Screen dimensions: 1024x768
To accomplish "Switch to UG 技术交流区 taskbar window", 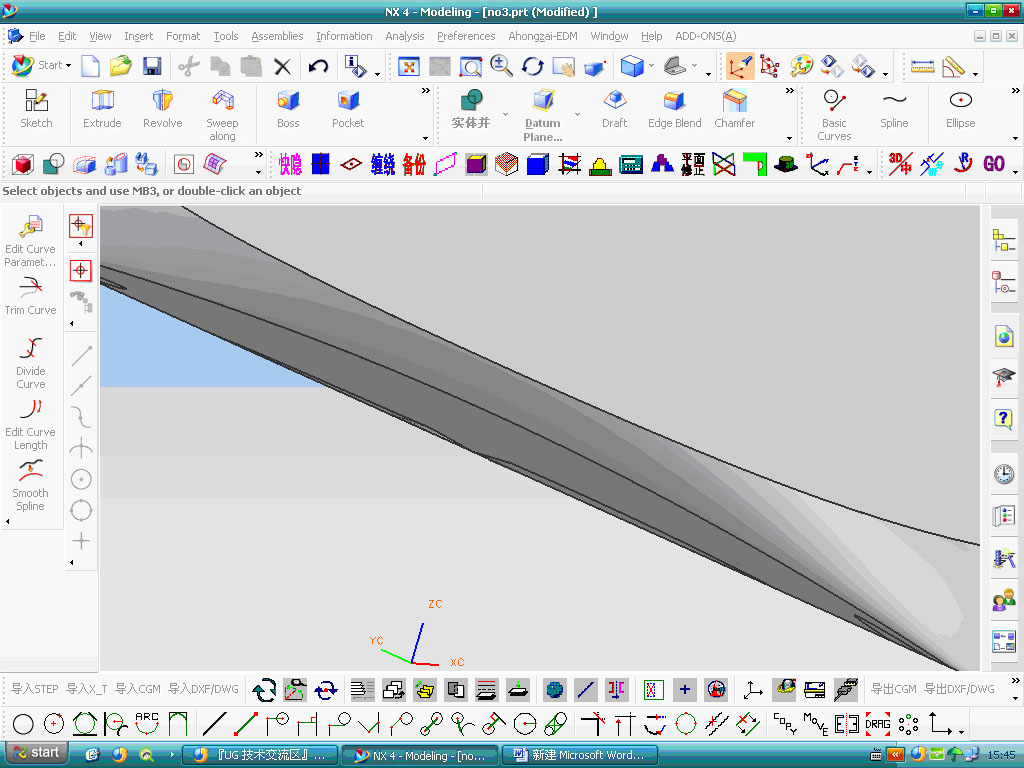I will 261,755.
